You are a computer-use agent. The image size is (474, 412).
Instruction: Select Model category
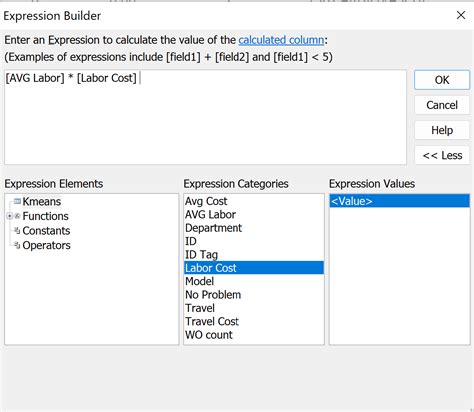click(254, 281)
